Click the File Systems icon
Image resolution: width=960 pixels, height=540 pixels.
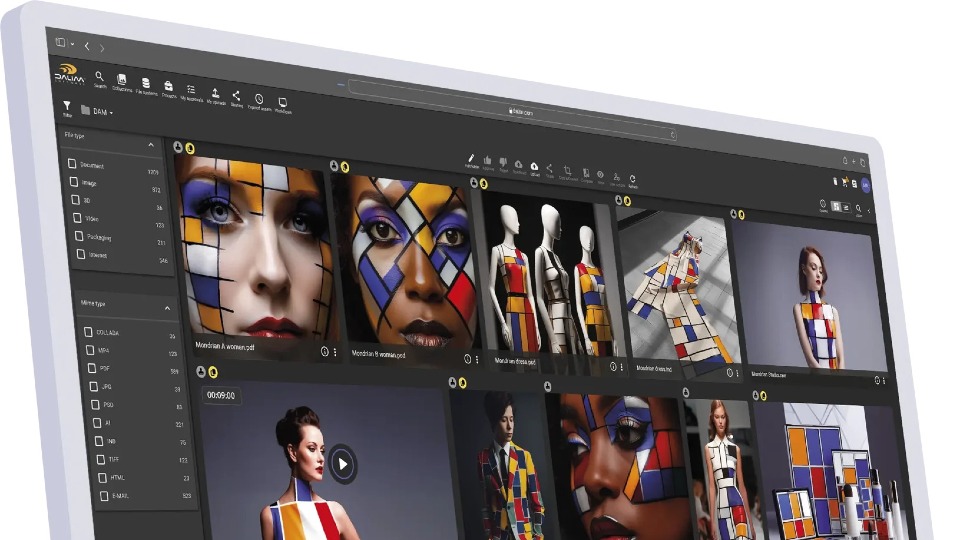click(146, 85)
